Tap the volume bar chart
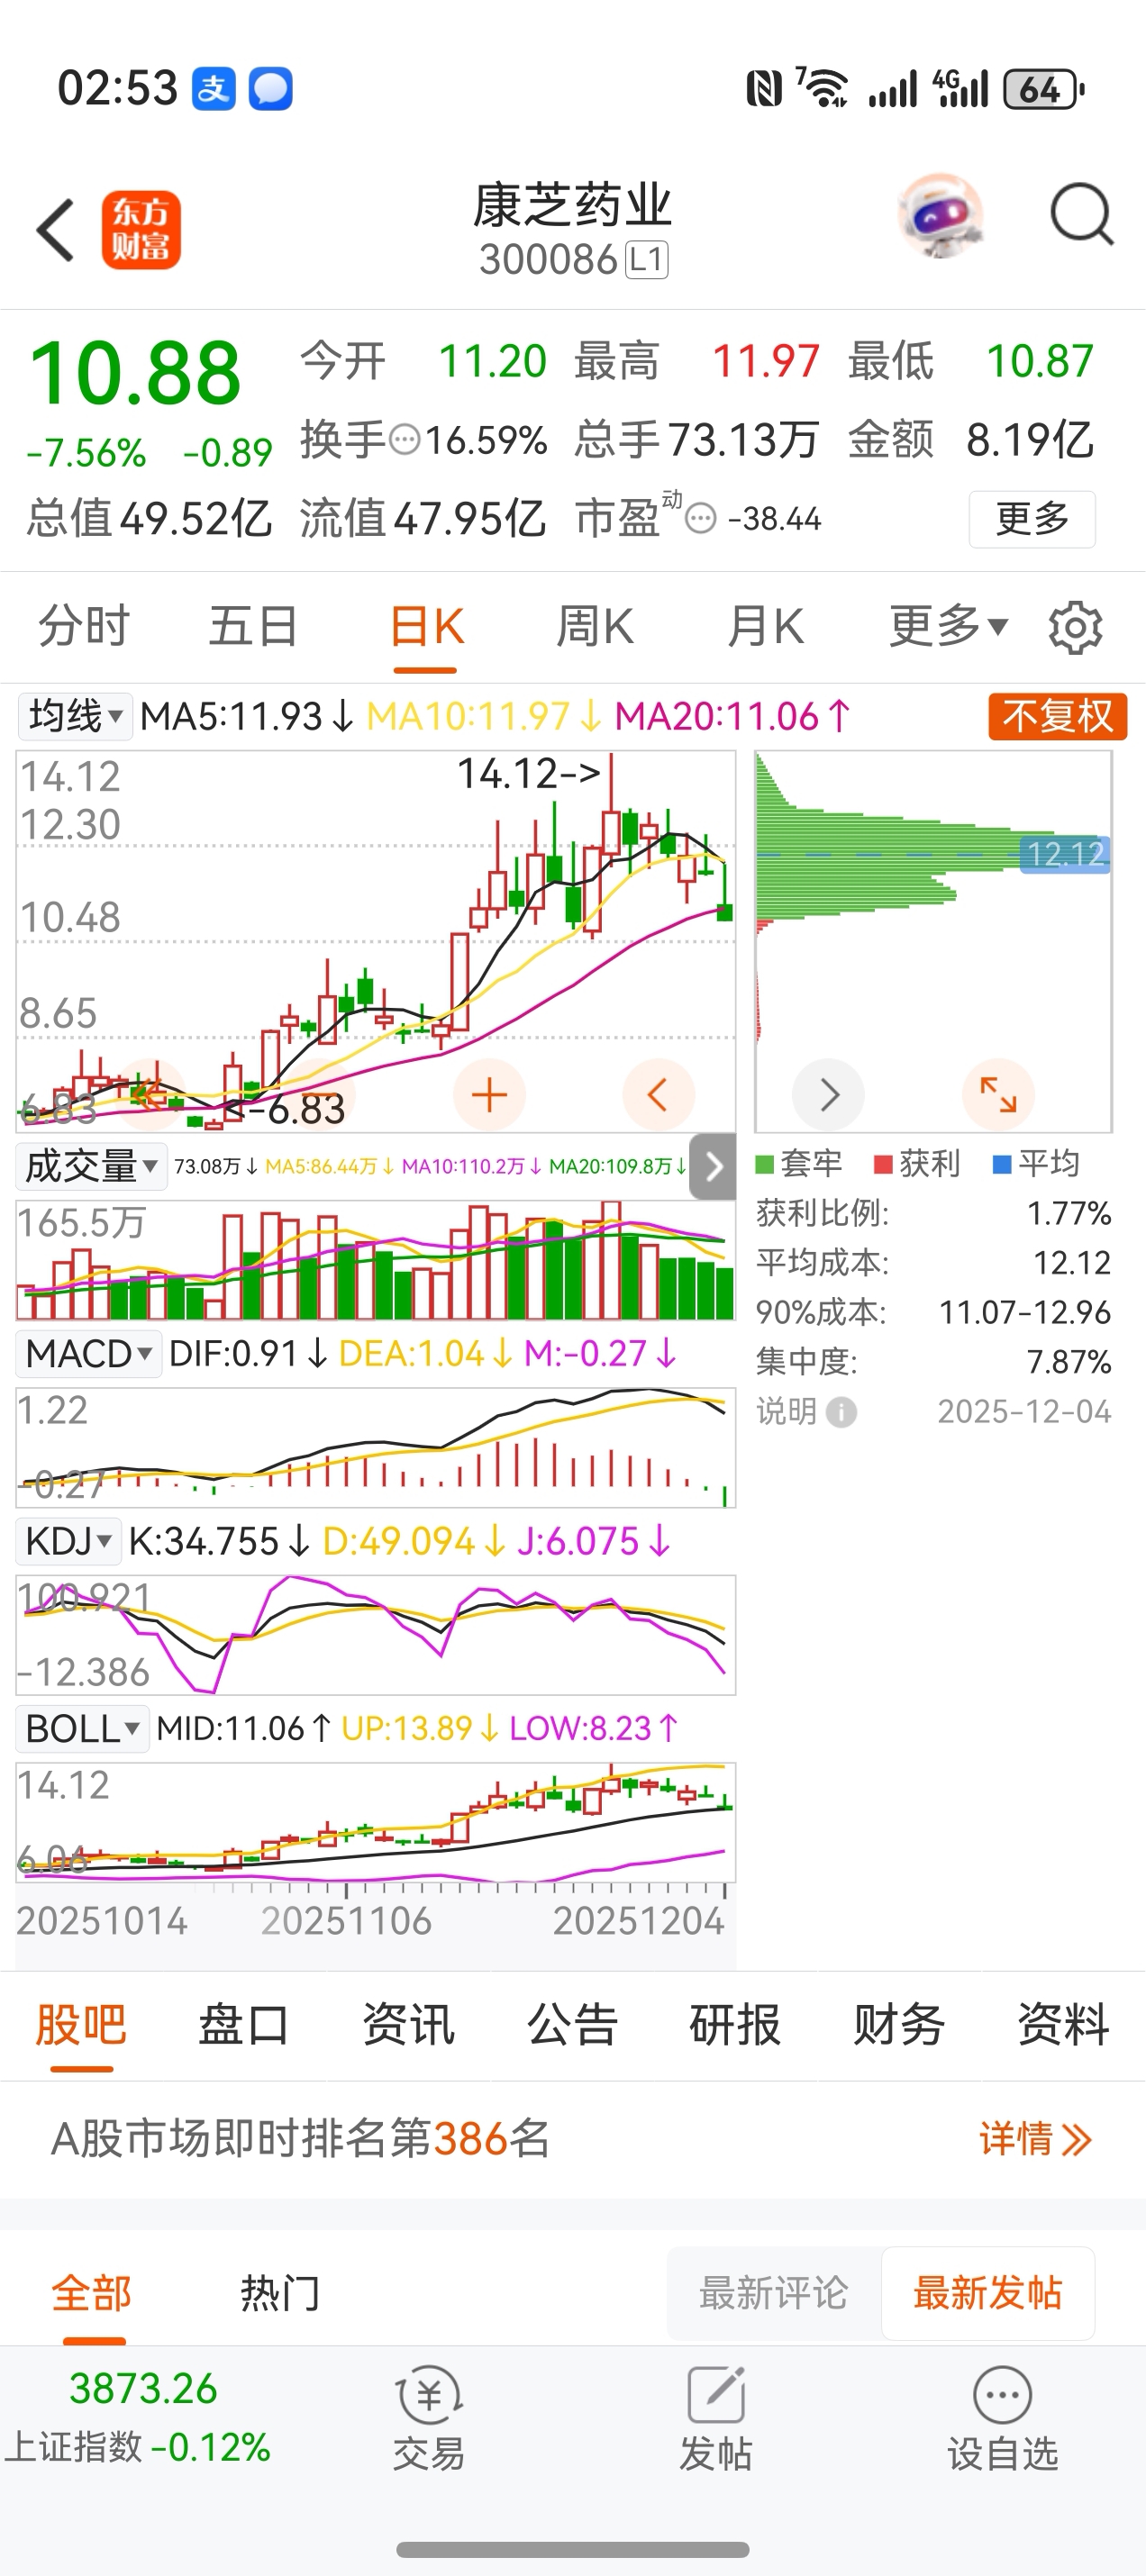The width and height of the screenshot is (1146, 2576). click(x=376, y=1260)
